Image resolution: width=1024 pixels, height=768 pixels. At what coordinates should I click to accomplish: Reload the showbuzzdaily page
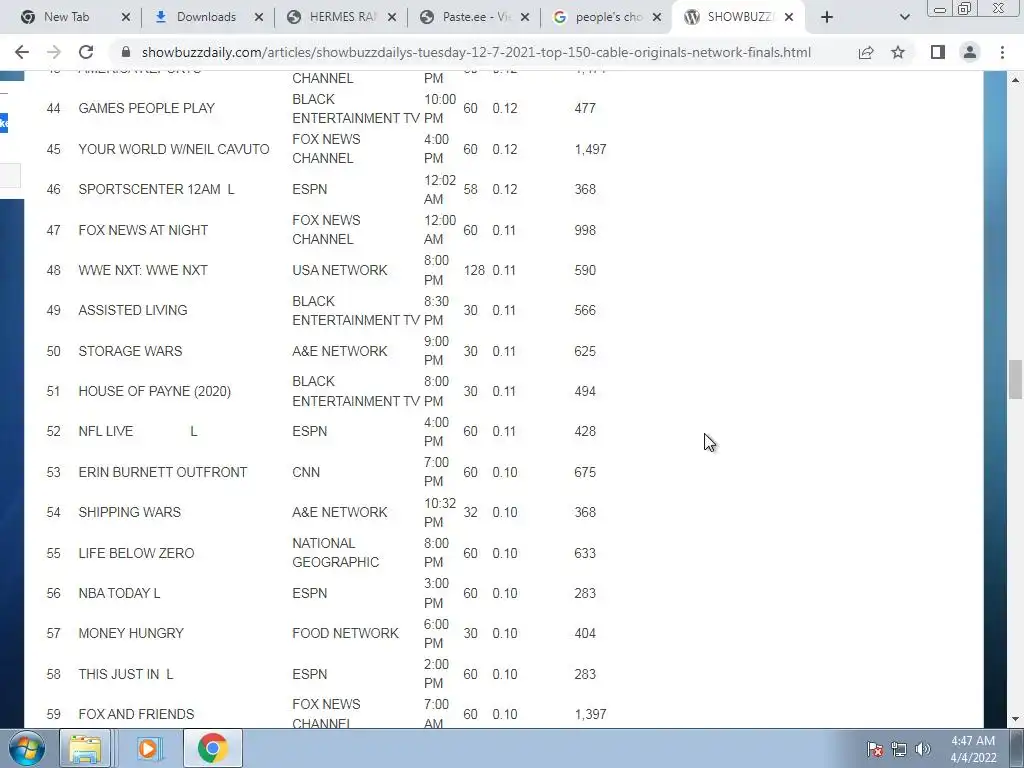tap(86, 52)
